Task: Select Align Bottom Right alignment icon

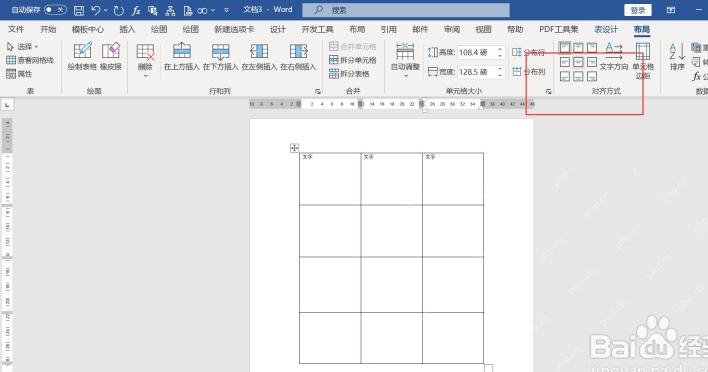Action: [592, 76]
